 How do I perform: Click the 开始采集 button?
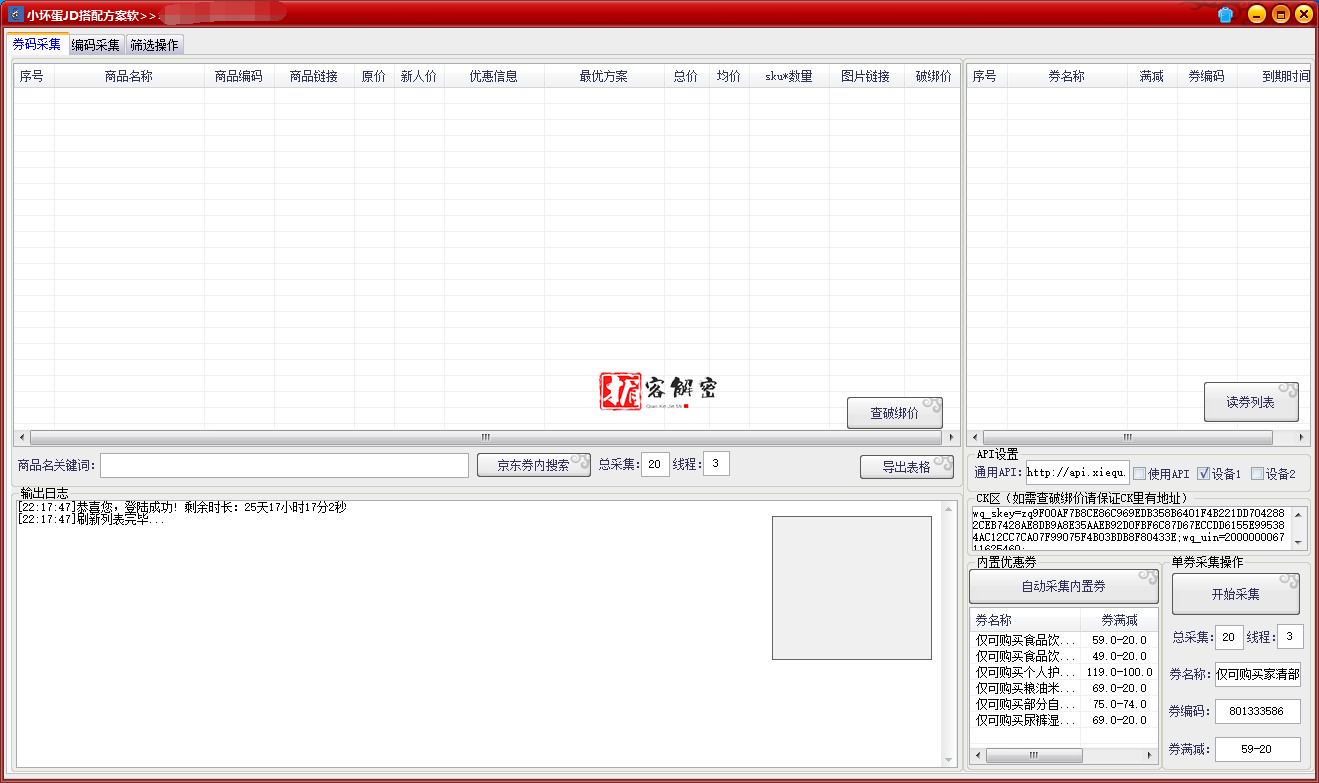coord(1236,594)
